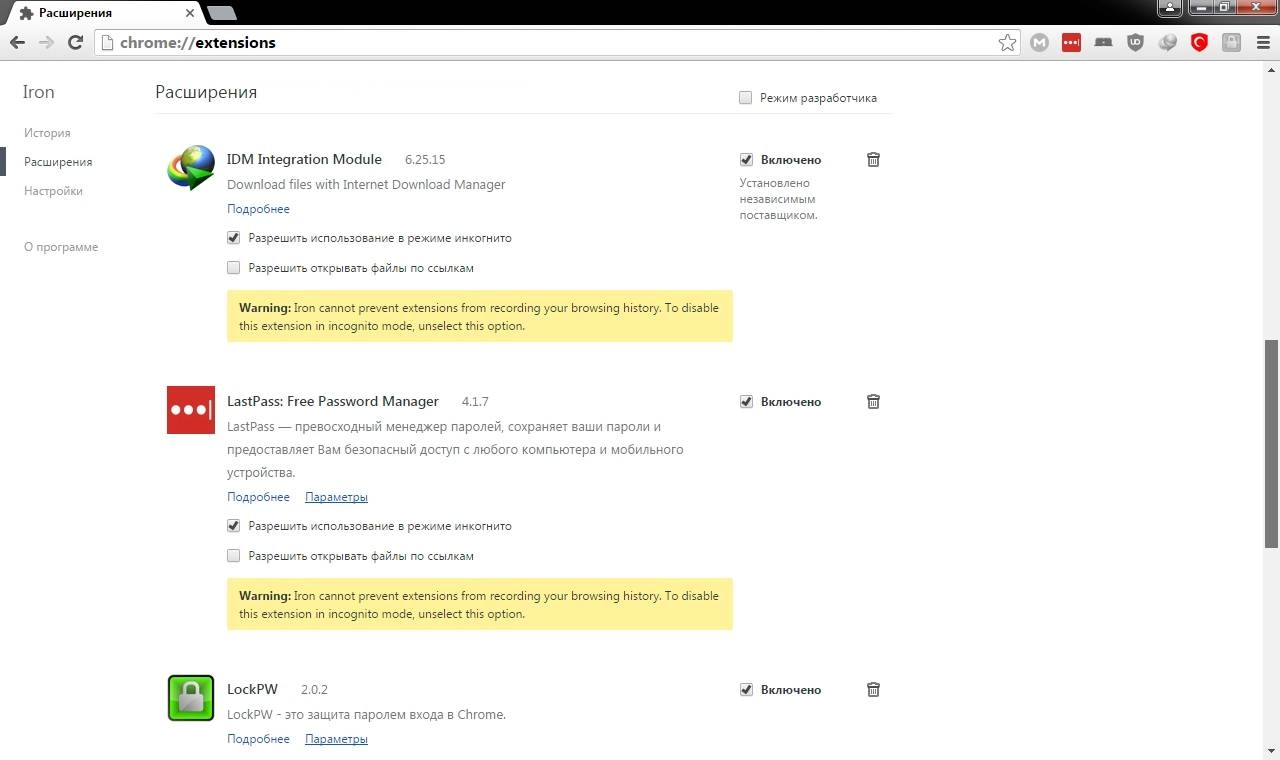The width and height of the screenshot is (1280, 760).
Task: Click the LockPW green padlock logo
Action: (x=191, y=698)
